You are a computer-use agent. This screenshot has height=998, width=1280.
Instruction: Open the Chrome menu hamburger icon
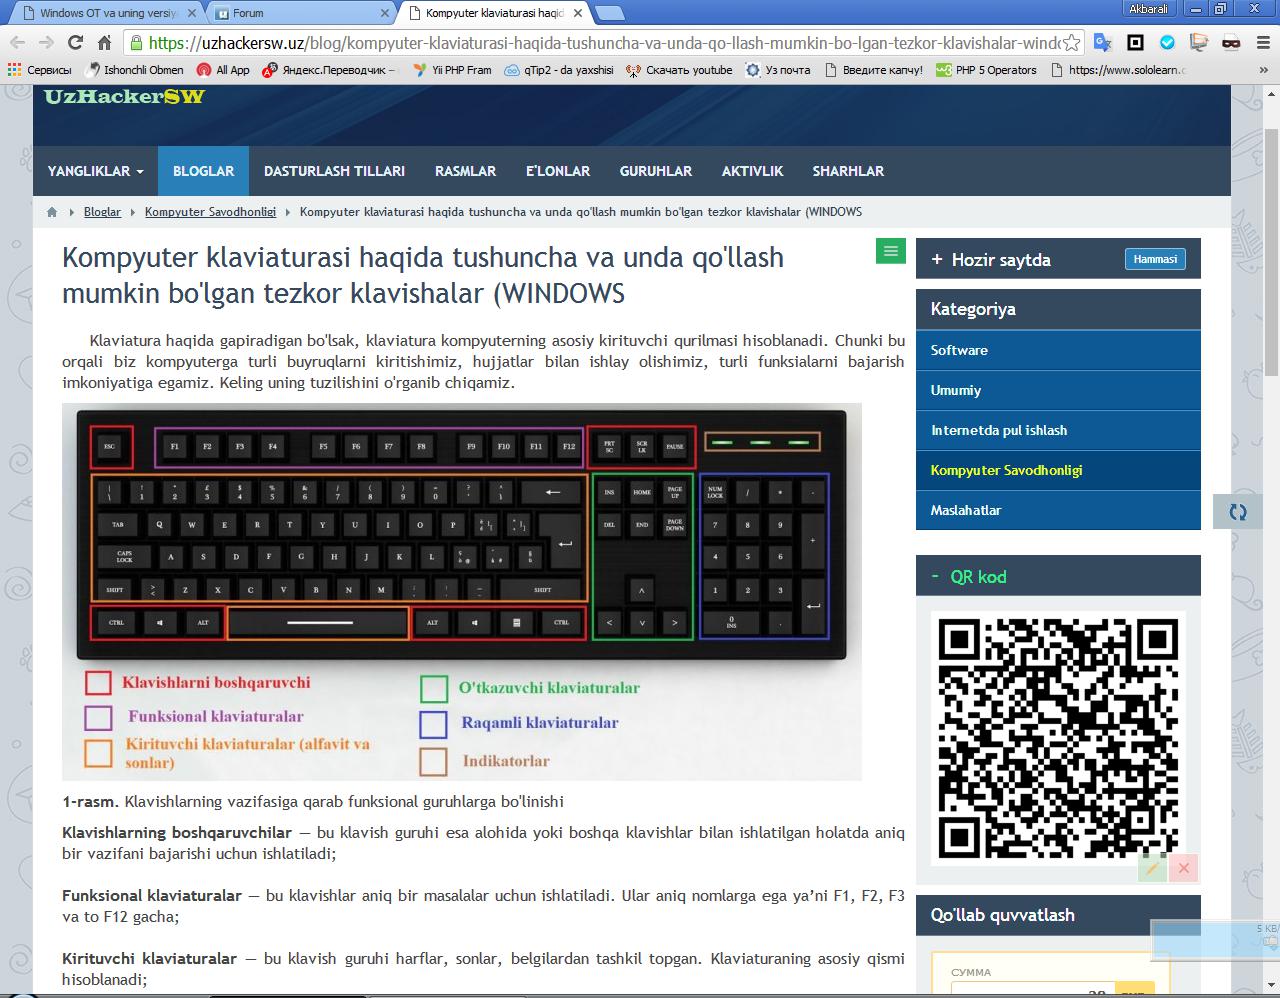coord(1262,42)
